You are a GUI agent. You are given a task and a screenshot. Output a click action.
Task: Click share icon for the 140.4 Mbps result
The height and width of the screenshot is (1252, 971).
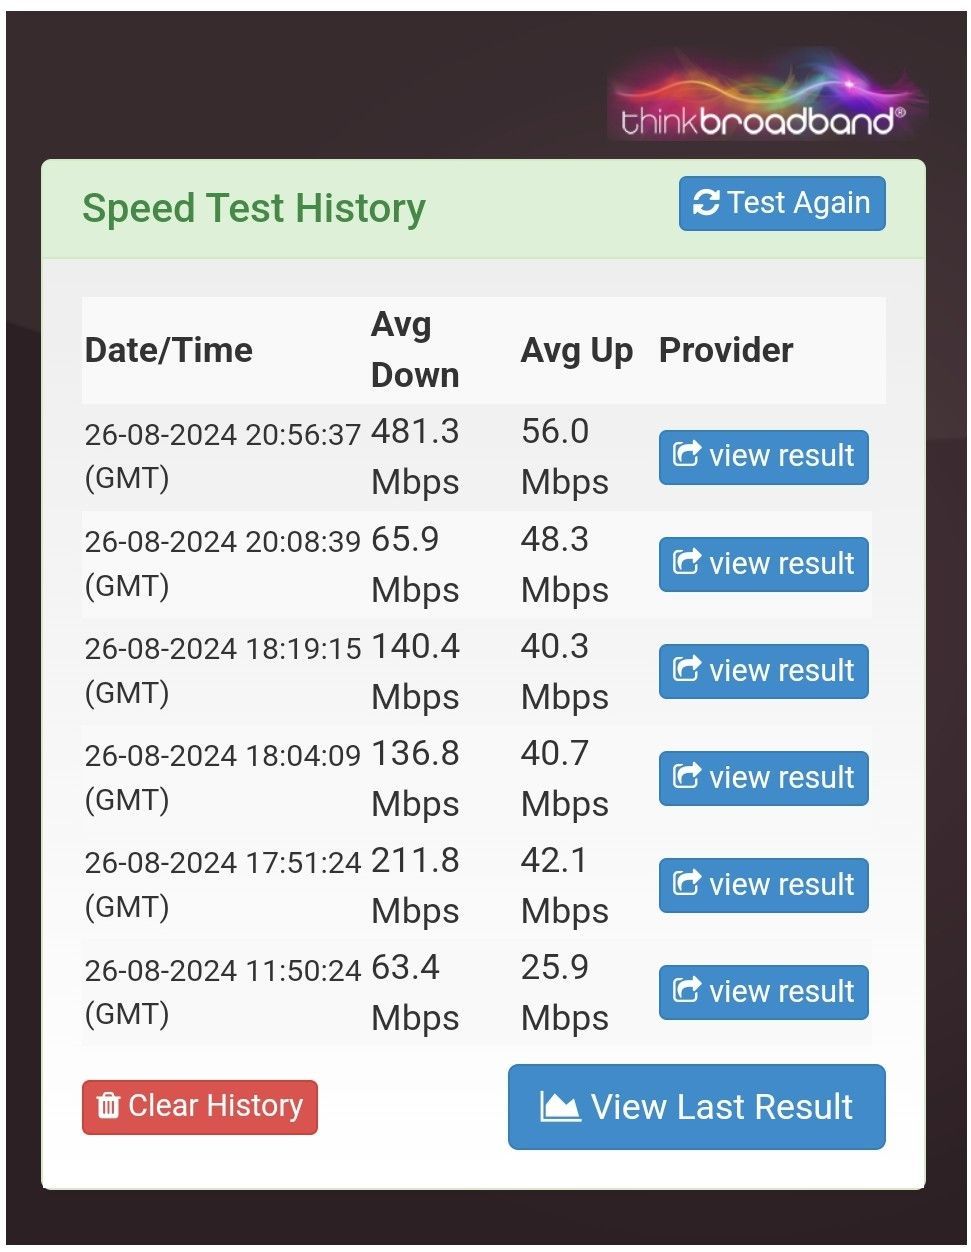[686, 670]
